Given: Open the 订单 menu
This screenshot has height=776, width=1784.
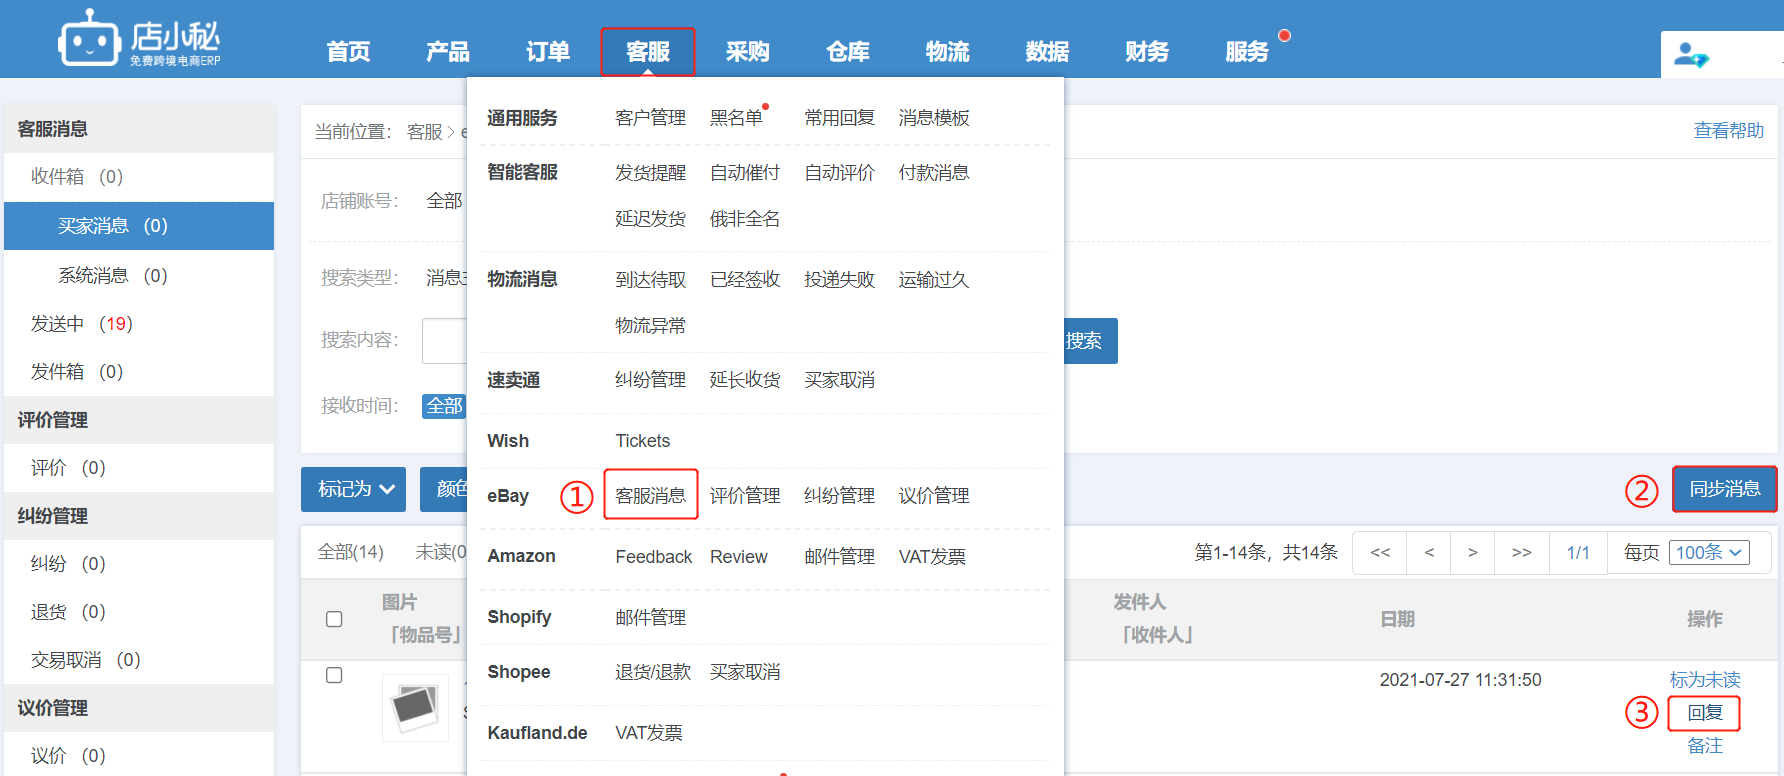Looking at the screenshot, I should pos(548,52).
